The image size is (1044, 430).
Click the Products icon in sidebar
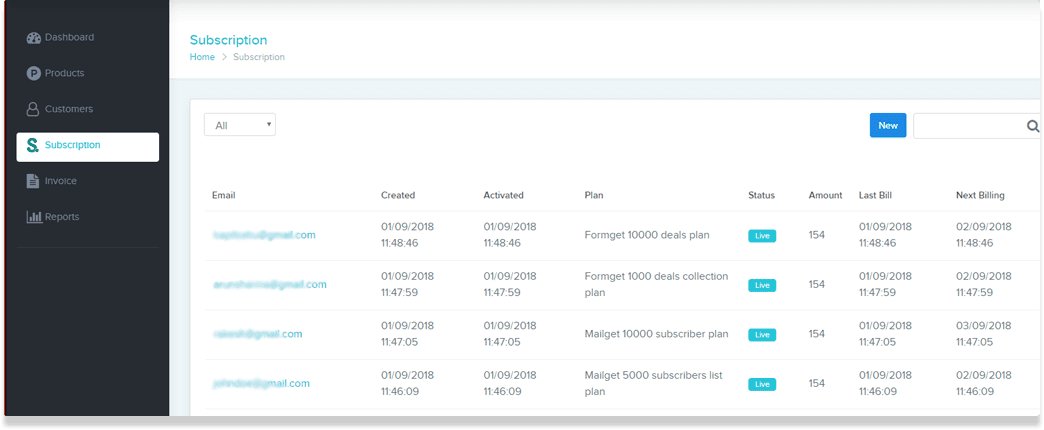(x=33, y=74)
